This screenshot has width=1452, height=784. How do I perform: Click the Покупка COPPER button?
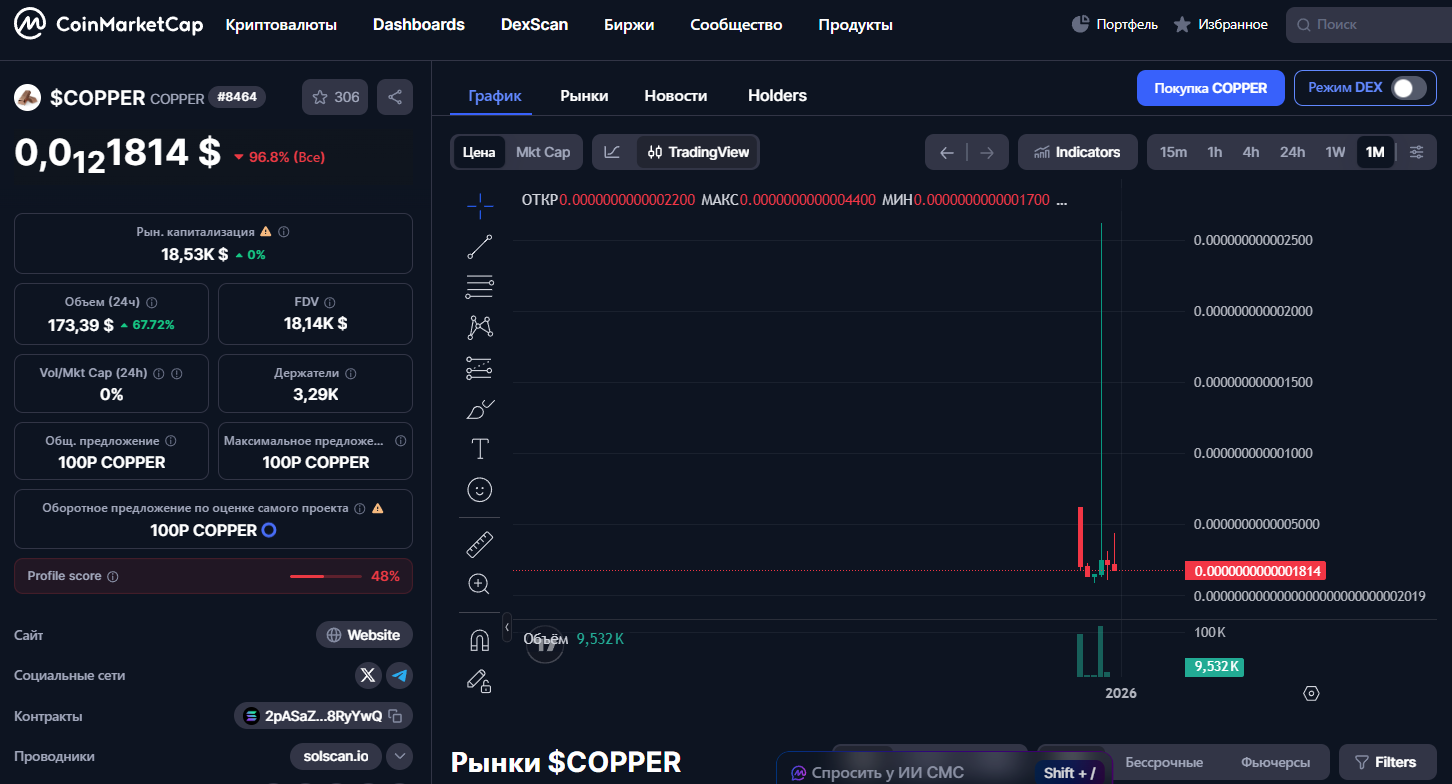pyautogui.click(x=1211, y=88)
